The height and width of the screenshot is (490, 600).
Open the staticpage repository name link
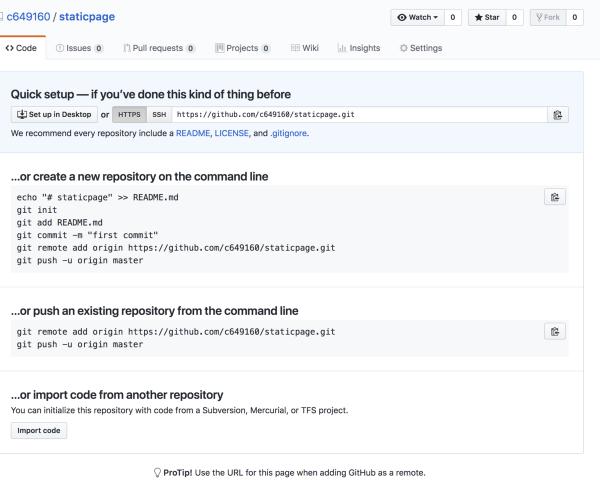click(x=87, y=17)
